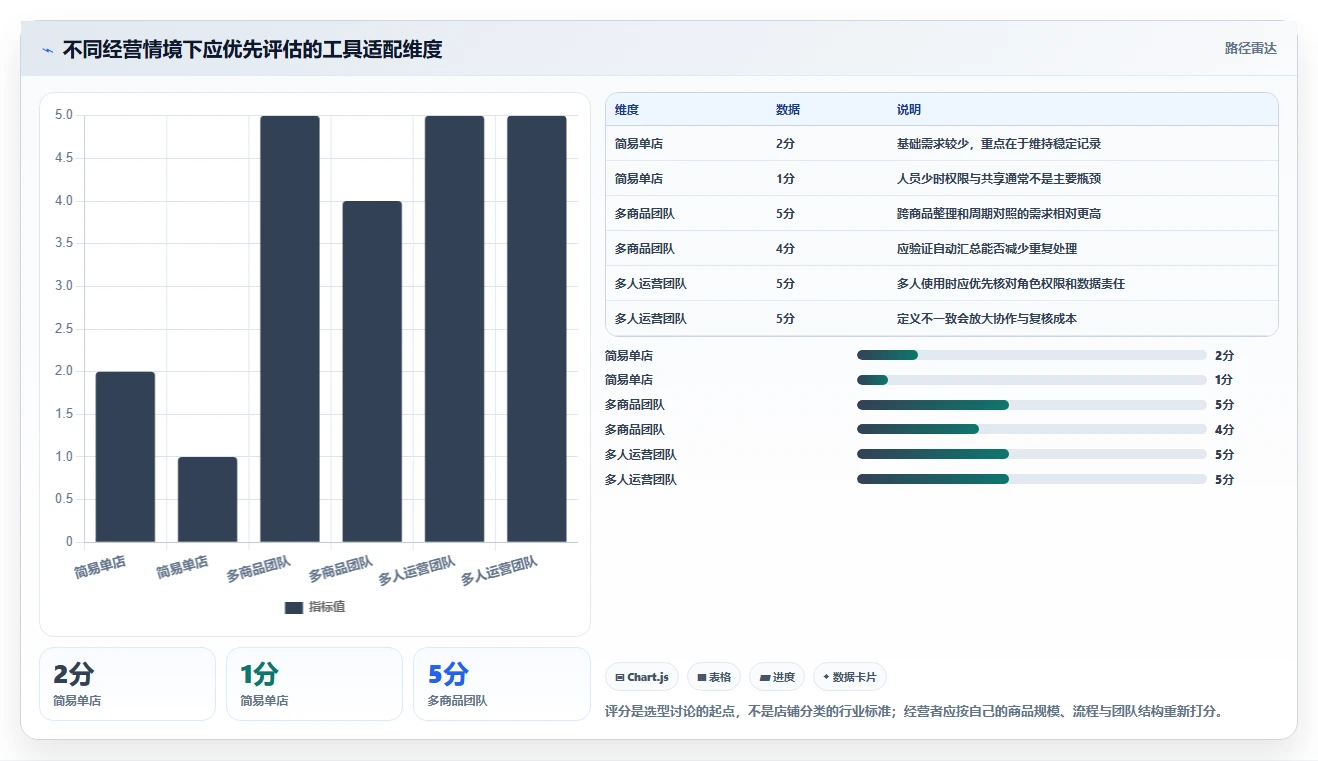Screen dimensions: 1318x761
Task: Click the 进度 chip
Action: coord(777,677)
